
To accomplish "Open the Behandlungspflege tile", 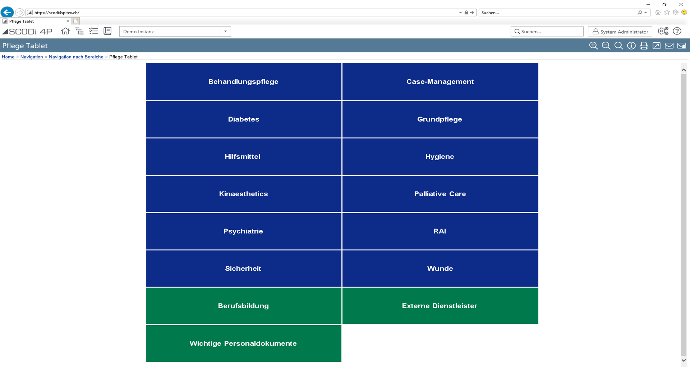I will [x=243, y=81].
